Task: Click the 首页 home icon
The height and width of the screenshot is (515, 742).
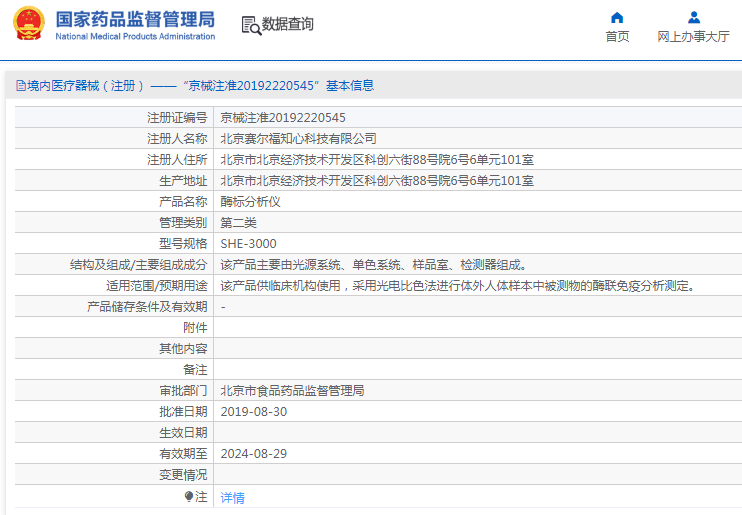Action: [617, 17]
